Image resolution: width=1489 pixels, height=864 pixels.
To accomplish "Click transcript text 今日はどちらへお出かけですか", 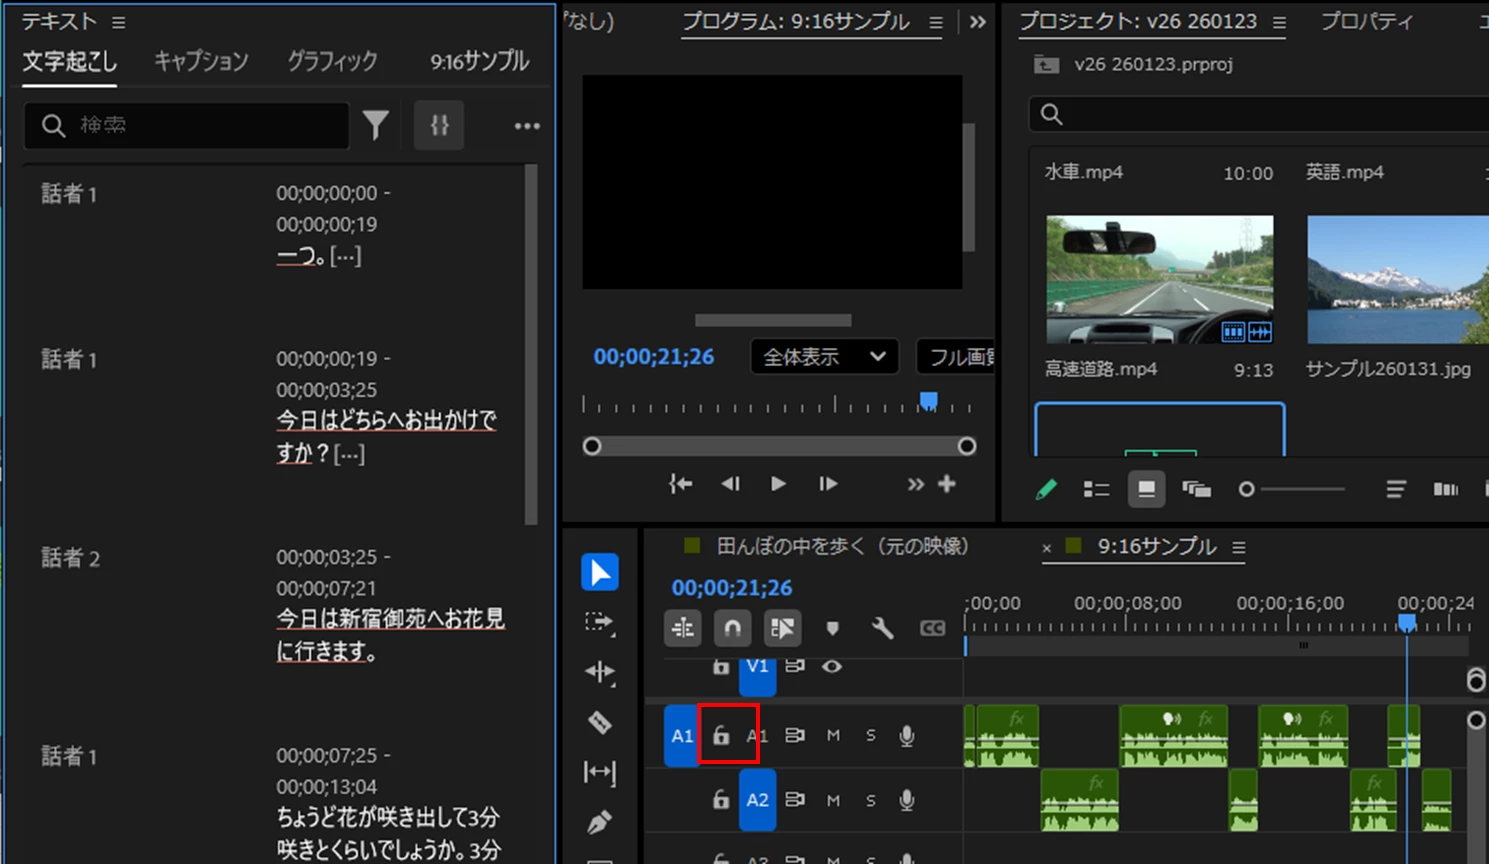I will tap(386, 436).
